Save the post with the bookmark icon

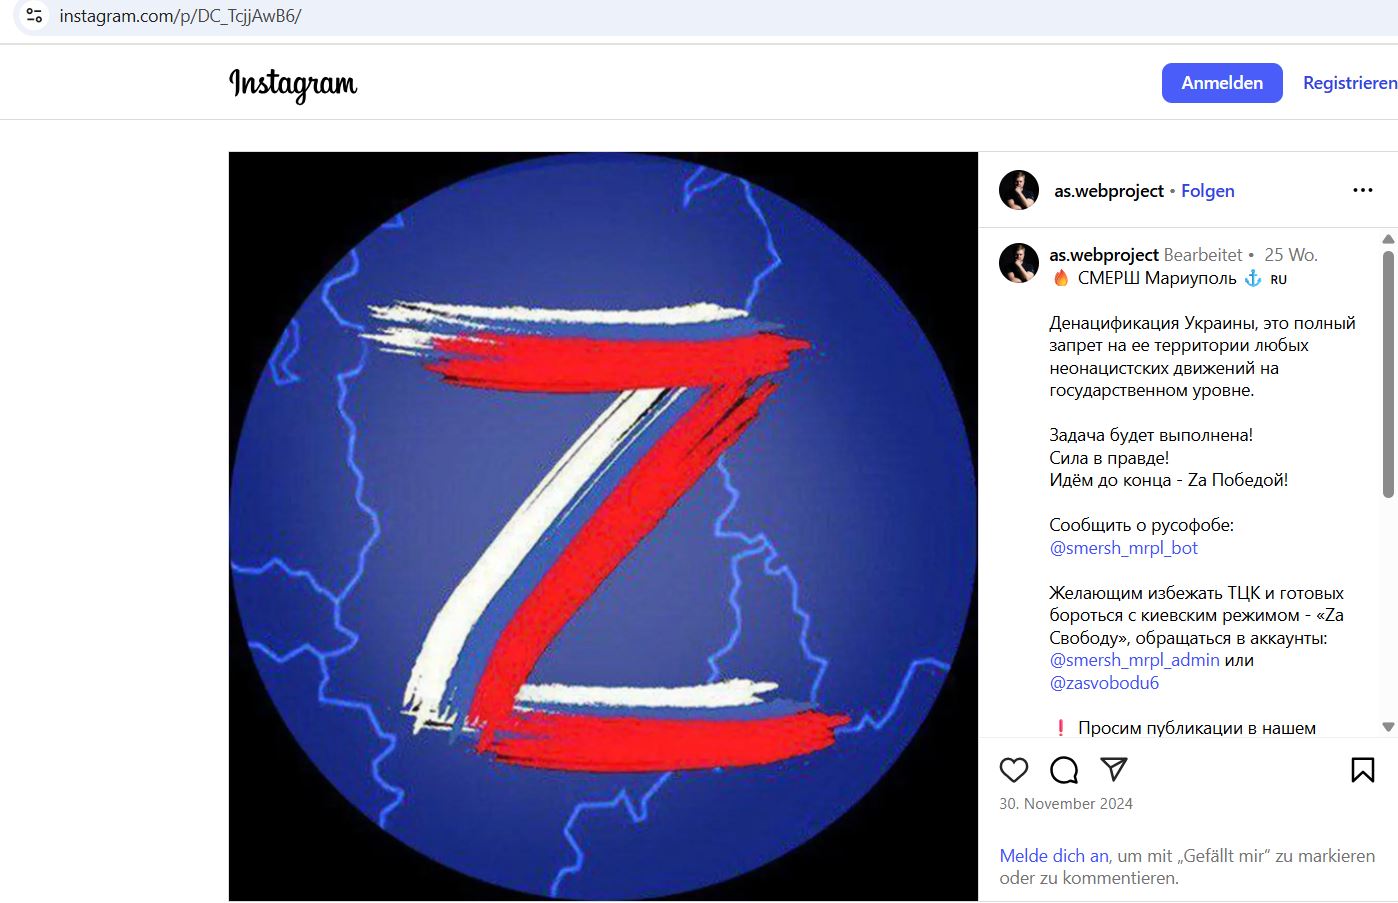(1362, 769)
